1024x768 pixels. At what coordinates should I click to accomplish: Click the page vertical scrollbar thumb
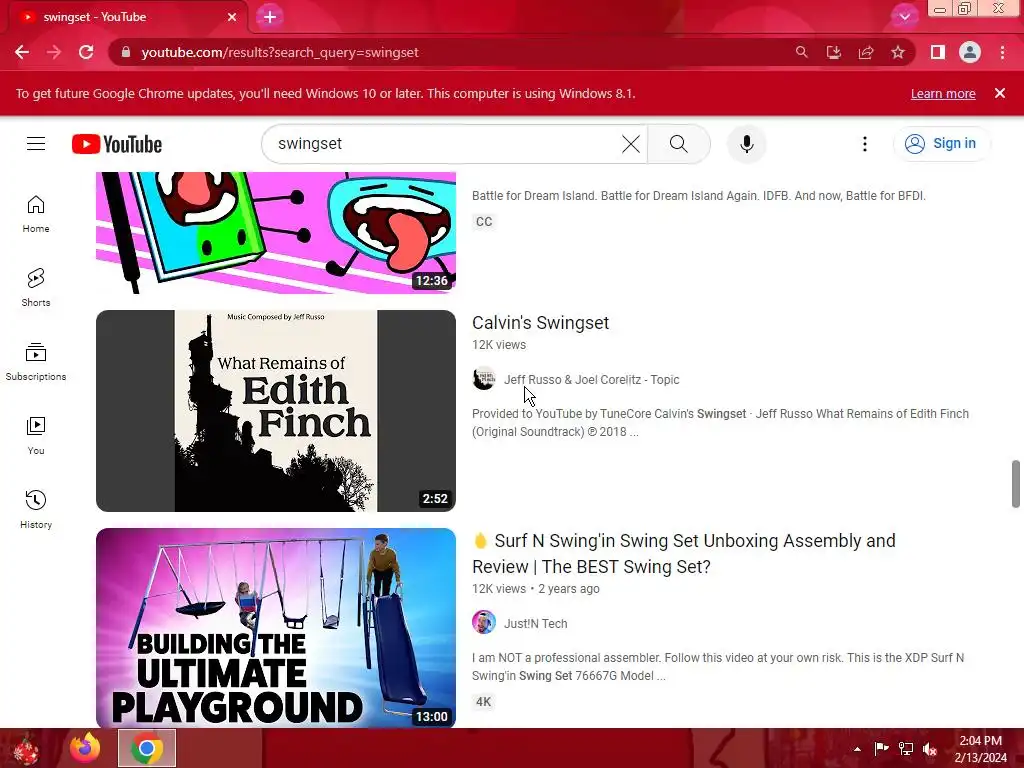(x=1016, y=483)
